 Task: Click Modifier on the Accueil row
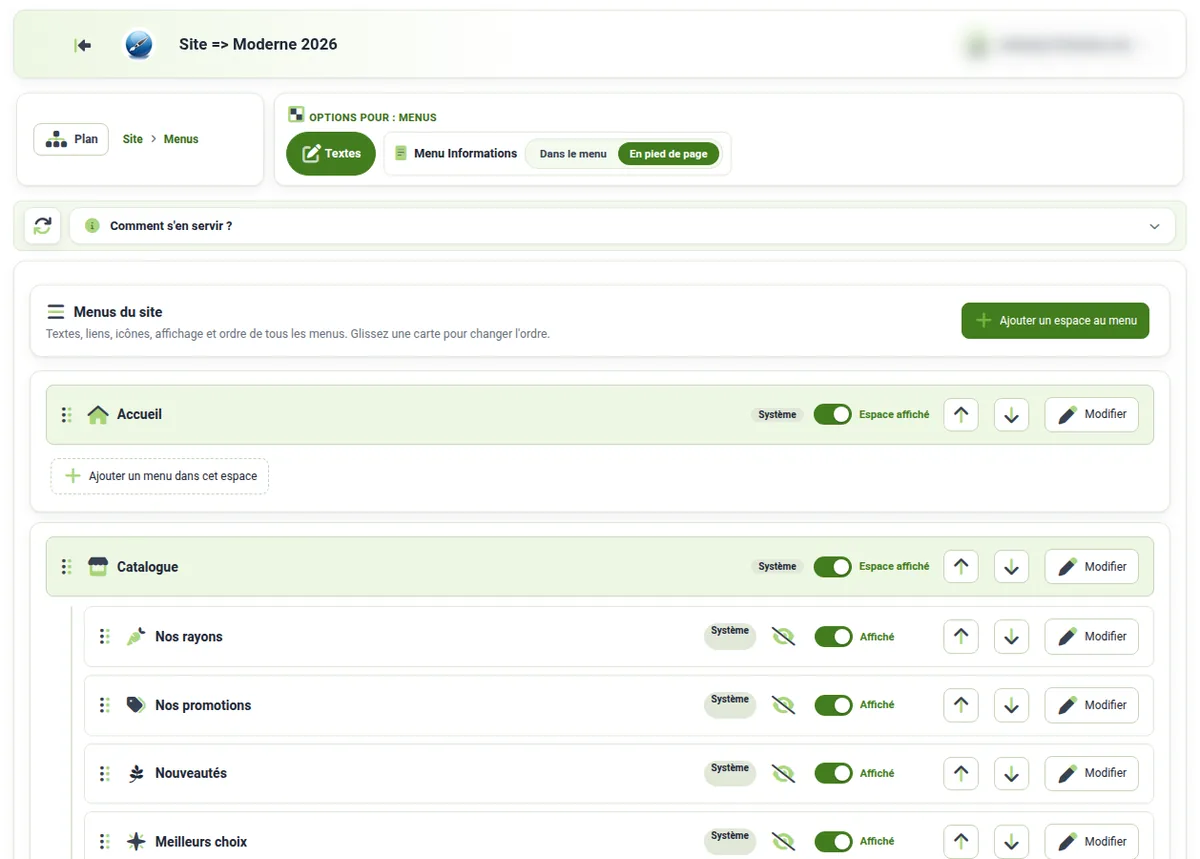coord(1091,414)
